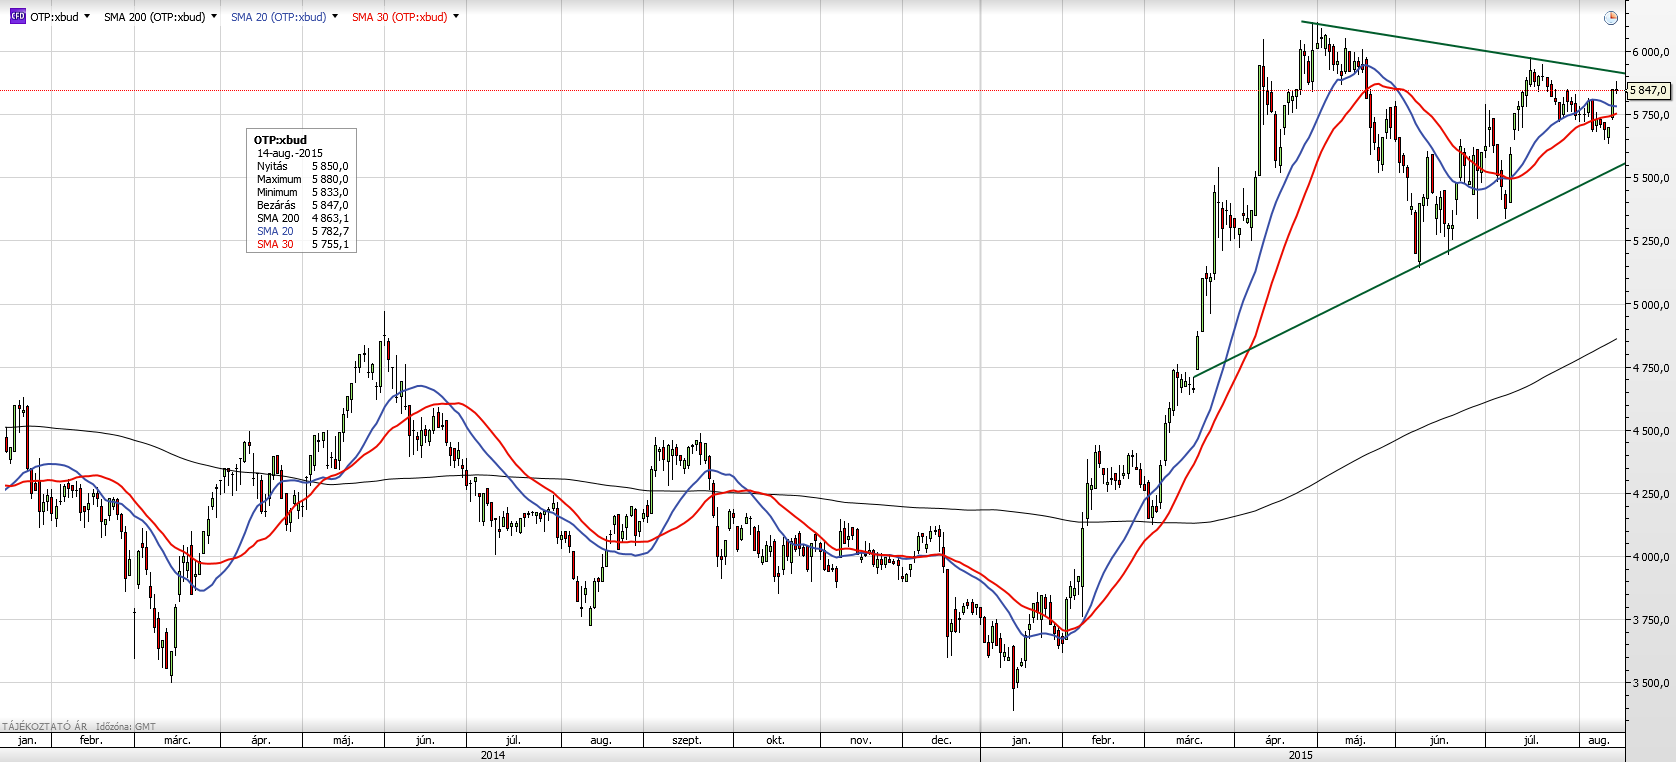Click the 5 847,0 current price tag on axis
The width and height of the screenshot is (1676, 762).
pyautogui.click(x=1648, y=90)
